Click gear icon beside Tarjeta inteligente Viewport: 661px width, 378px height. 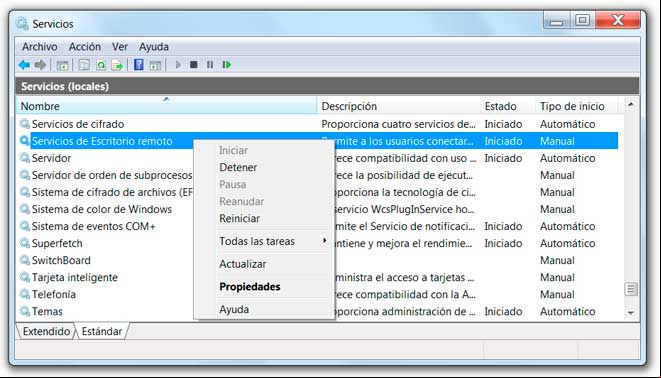(x=25, y=277)
